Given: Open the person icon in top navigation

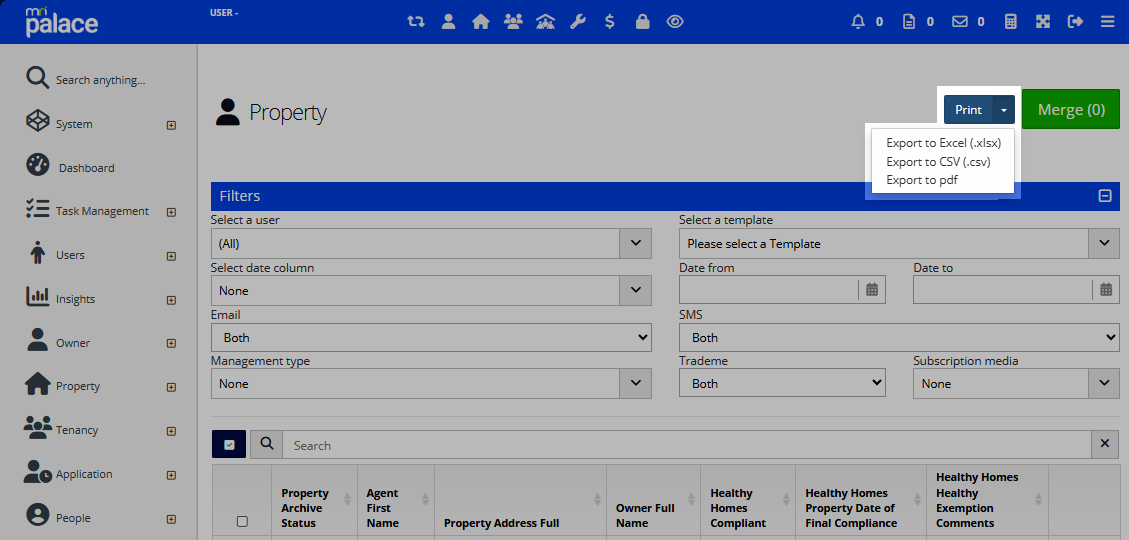Looking at the screenshot, I should click(x=449, y=22).
